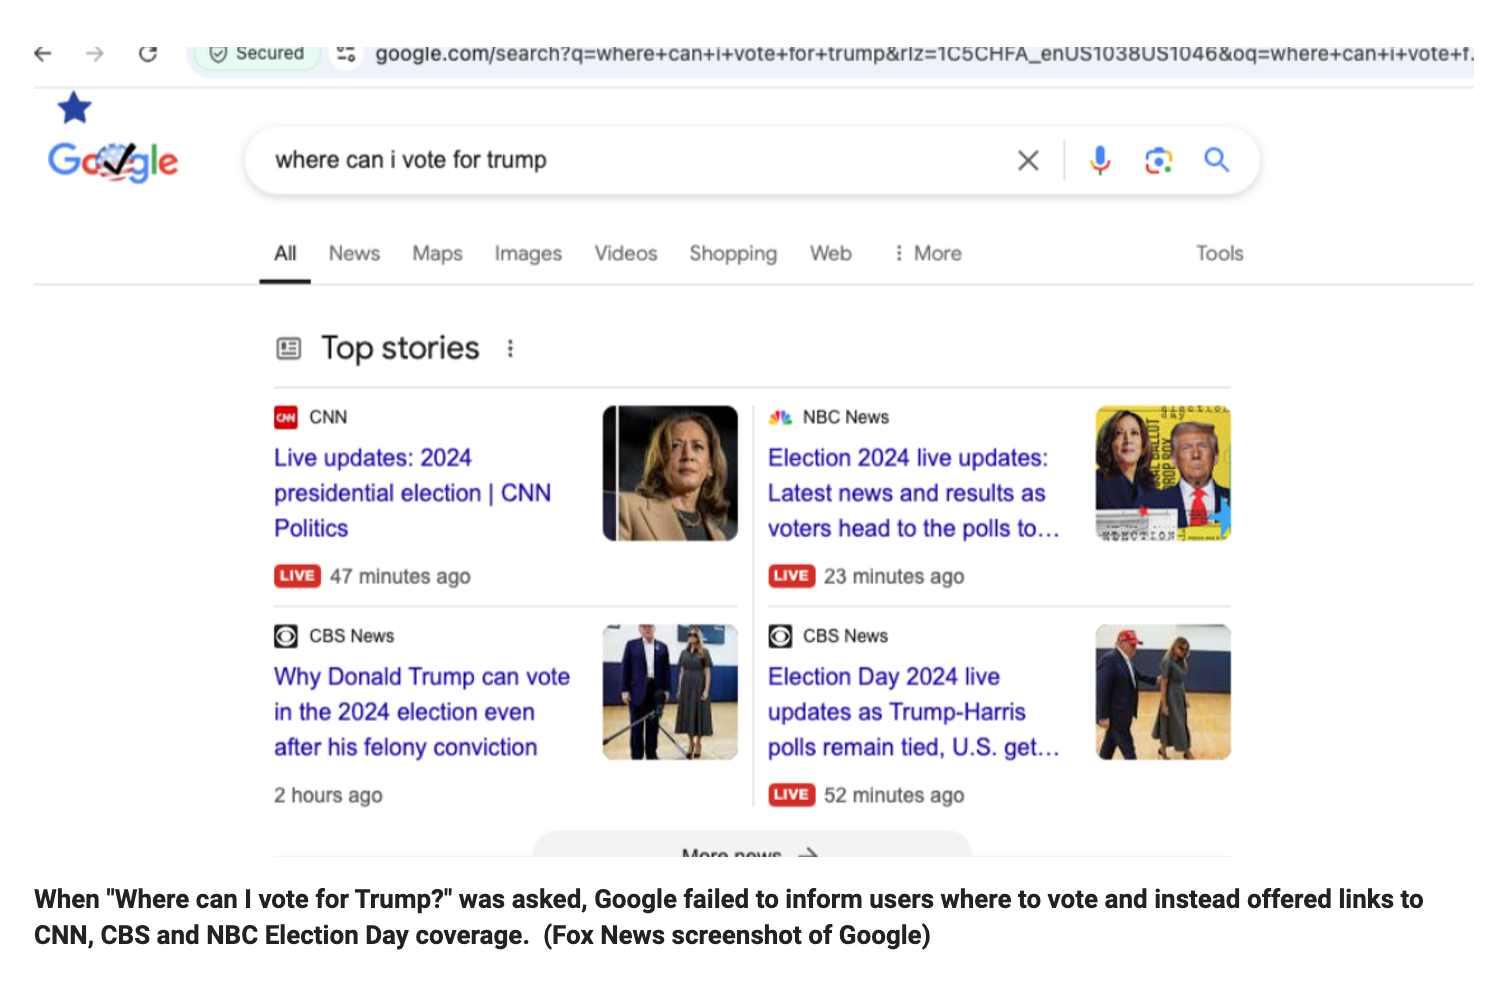
Task: Start voice search with the microphone icon
Action: 1100,160
